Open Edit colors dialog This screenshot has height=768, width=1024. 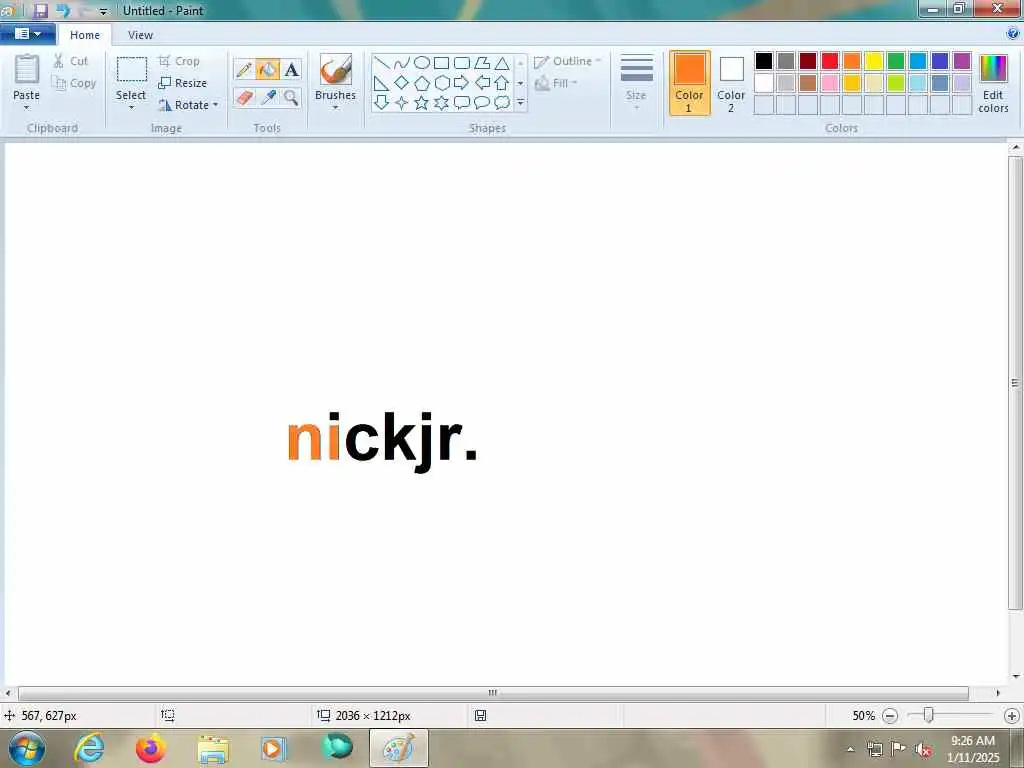click(x=993, y=84)
